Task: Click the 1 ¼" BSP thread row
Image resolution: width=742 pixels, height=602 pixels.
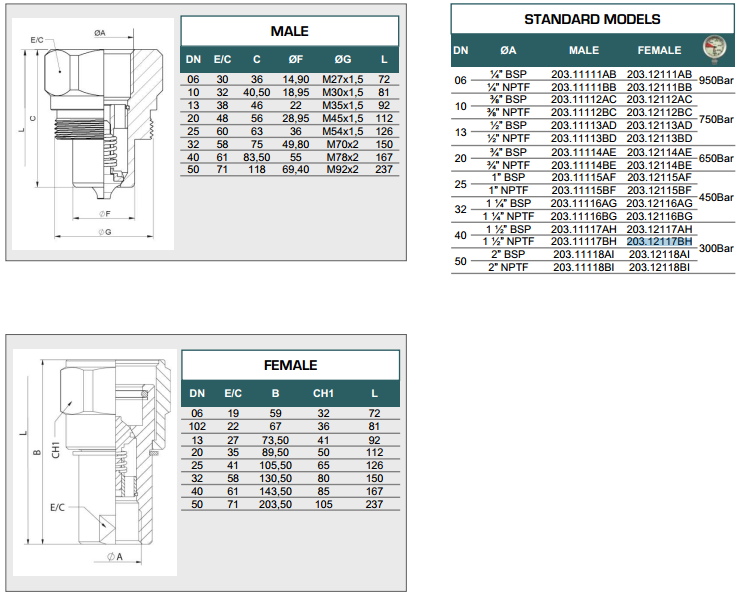Action: coord(508,203)
